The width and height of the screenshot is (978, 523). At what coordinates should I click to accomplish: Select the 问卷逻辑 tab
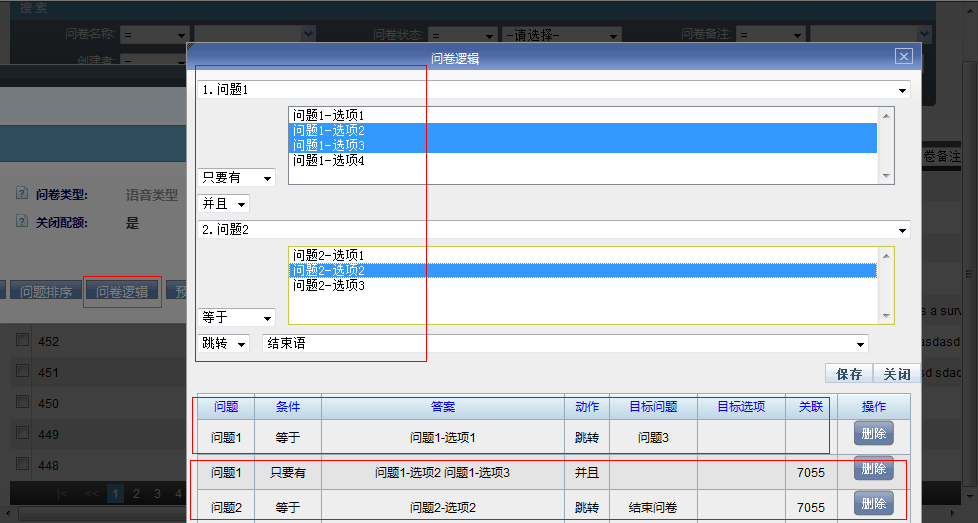(x=122, y=292)
